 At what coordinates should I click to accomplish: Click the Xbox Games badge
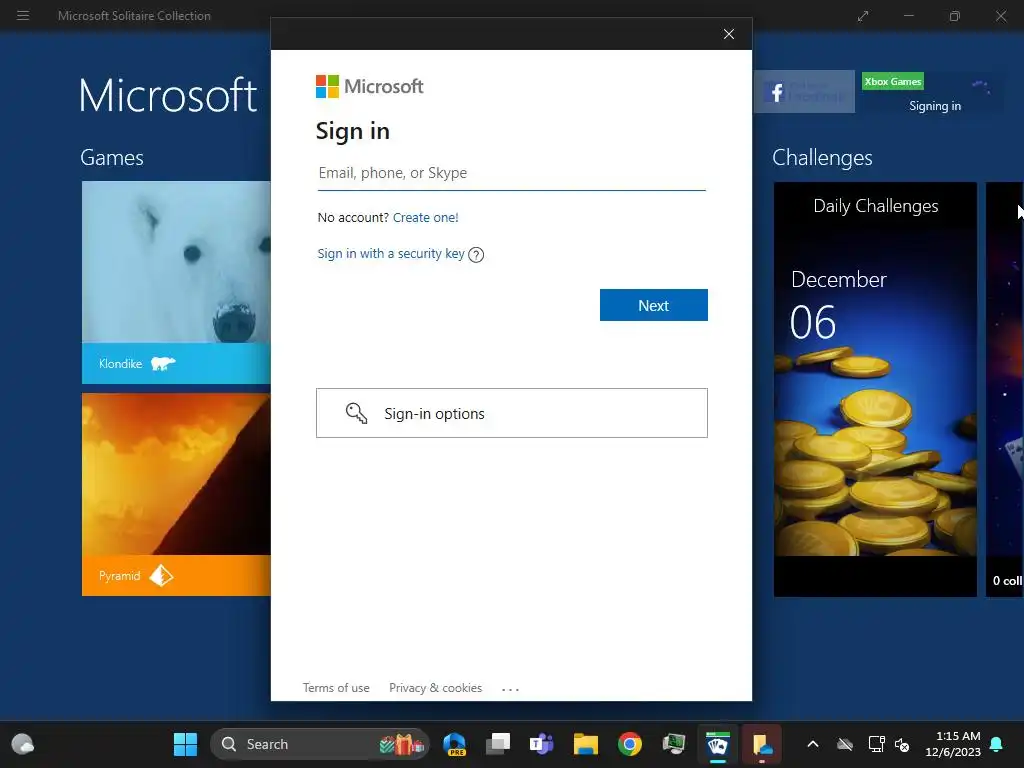(893, 81)
